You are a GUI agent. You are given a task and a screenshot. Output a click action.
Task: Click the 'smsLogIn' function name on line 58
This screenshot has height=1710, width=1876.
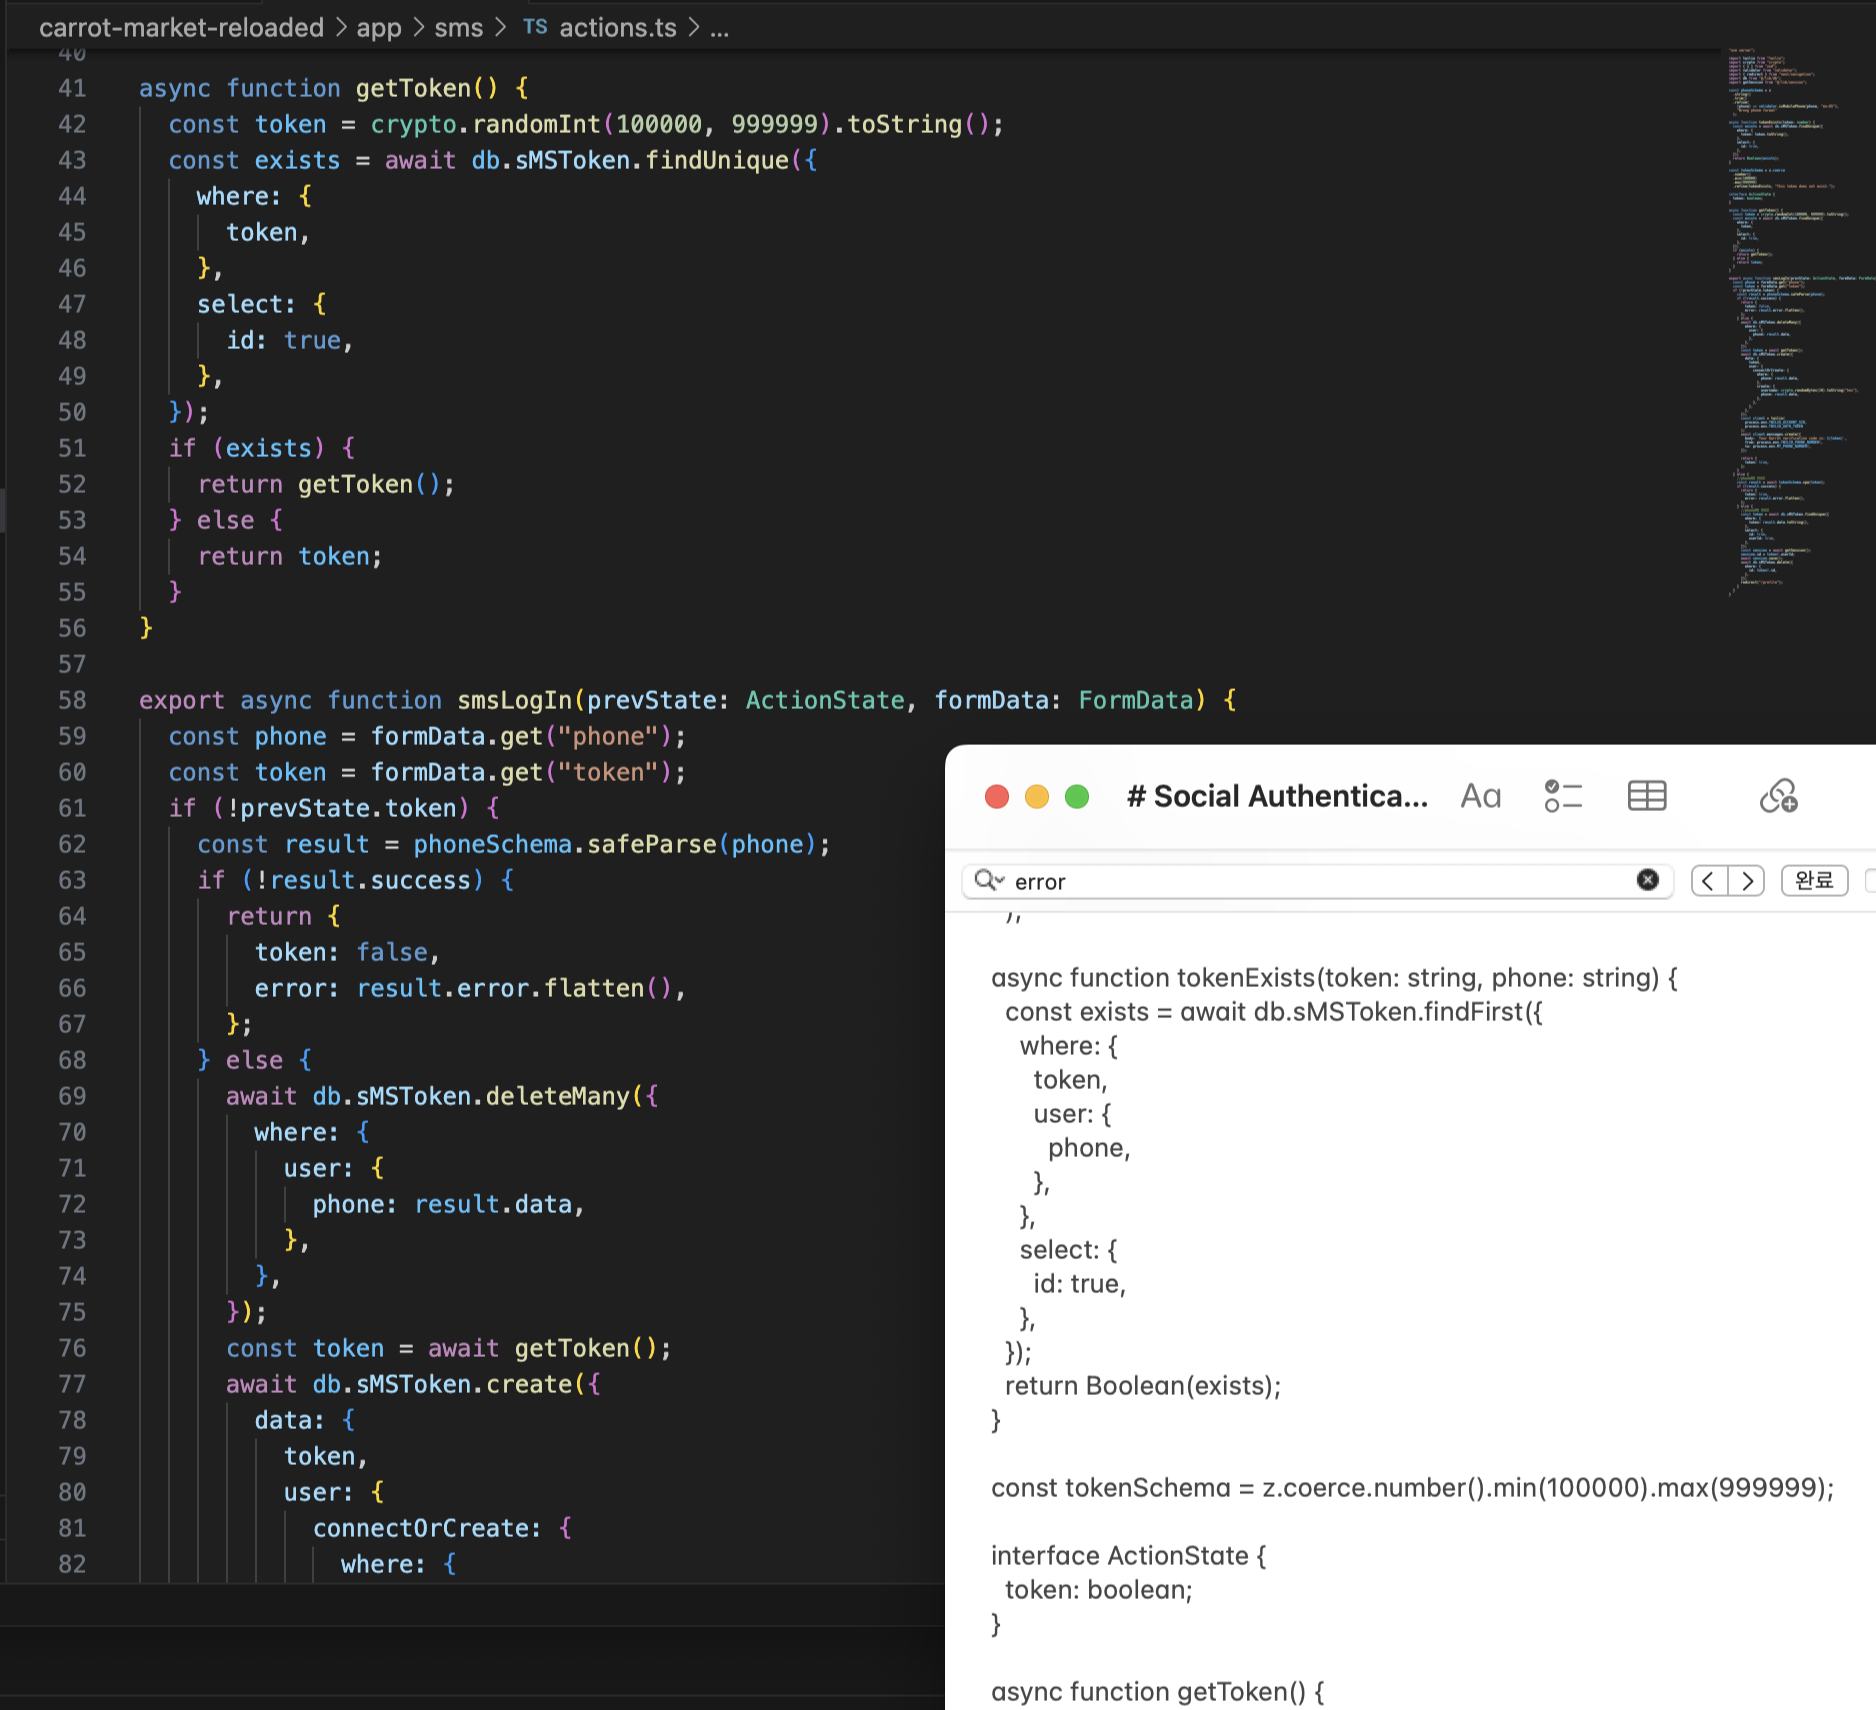(515, 700)
